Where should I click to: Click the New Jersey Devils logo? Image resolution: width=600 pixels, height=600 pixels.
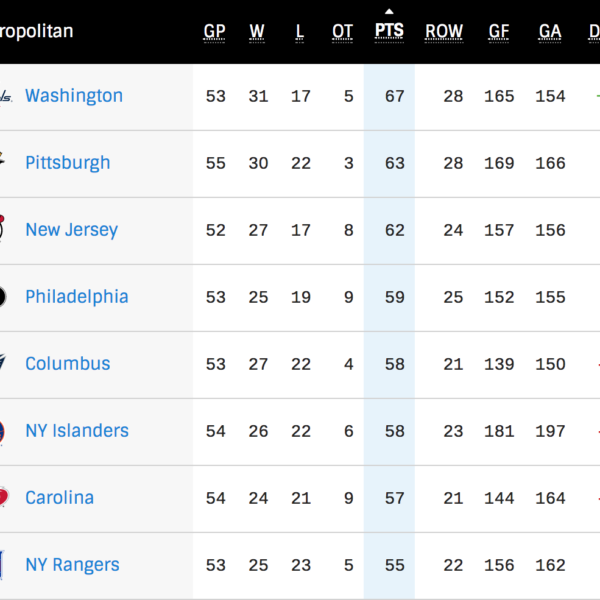coord(5,230)
